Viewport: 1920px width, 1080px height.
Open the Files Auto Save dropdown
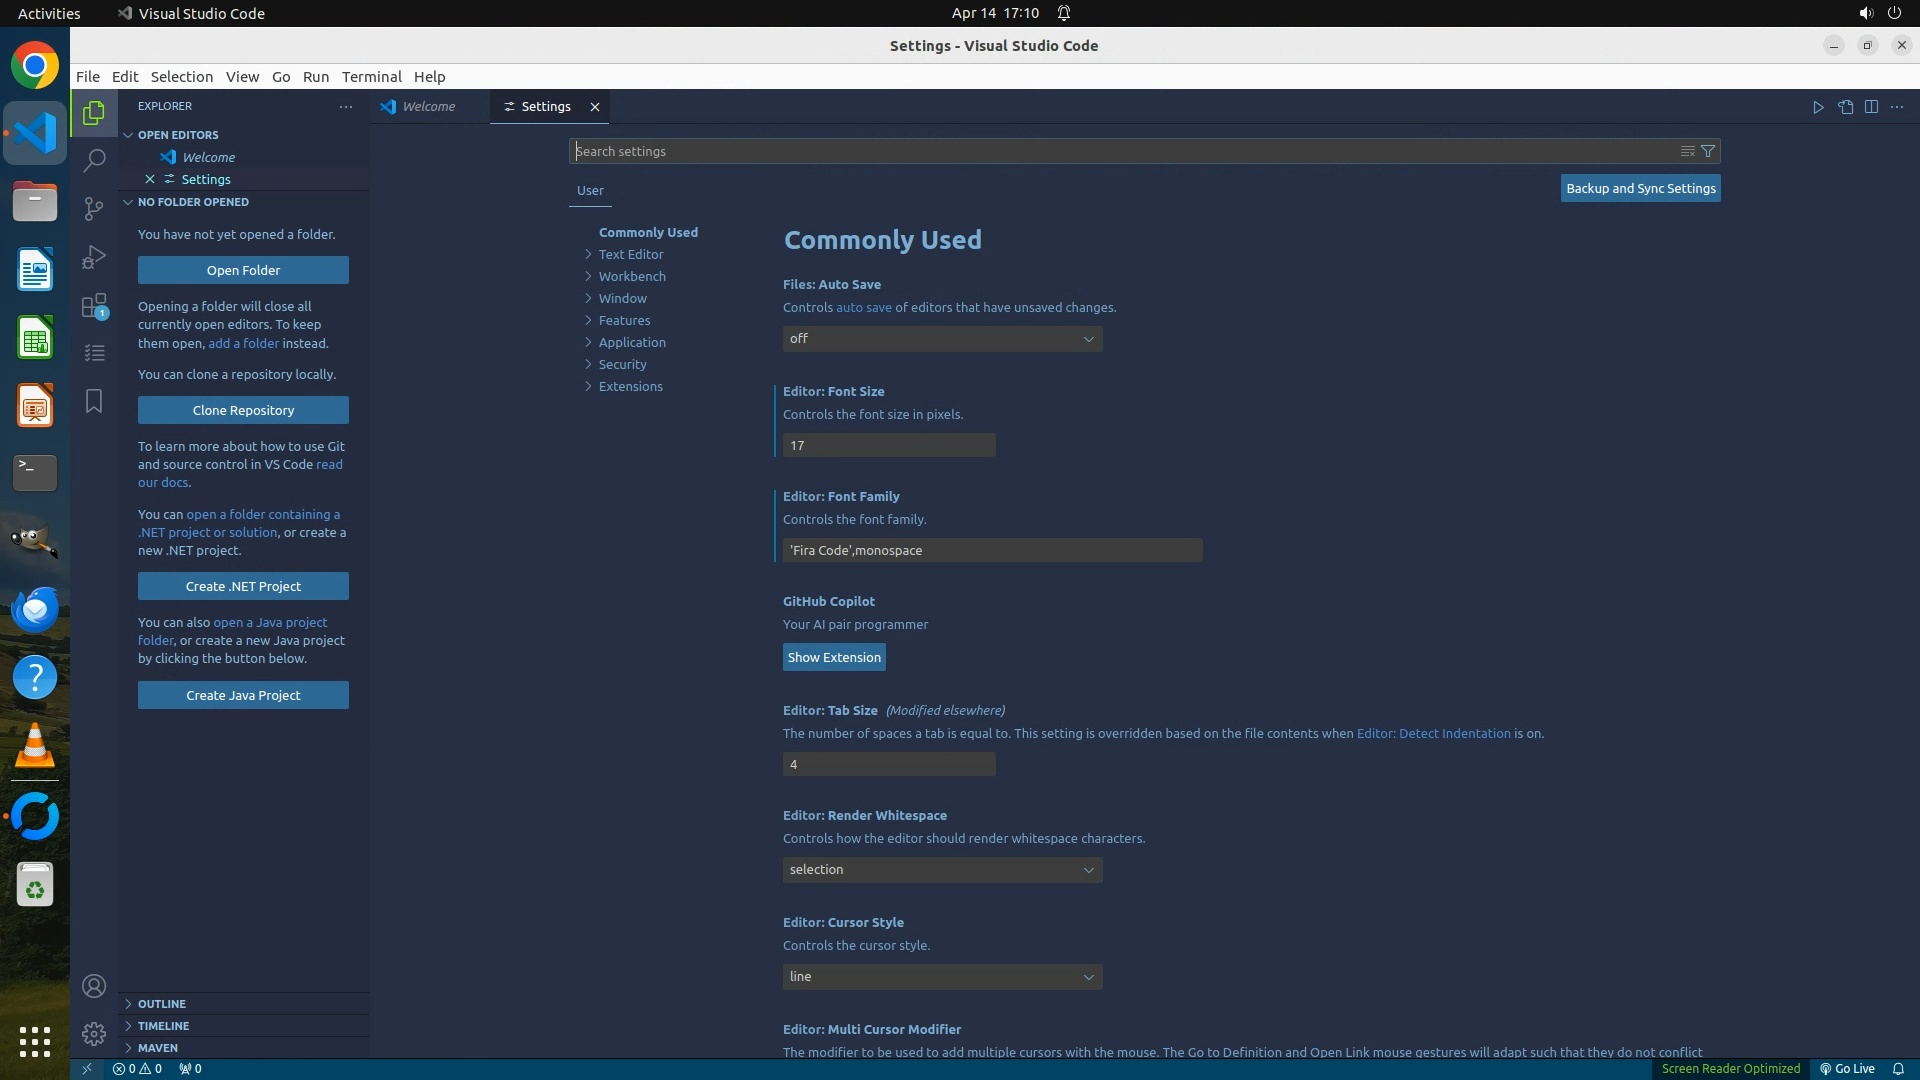tap(942, 339)
